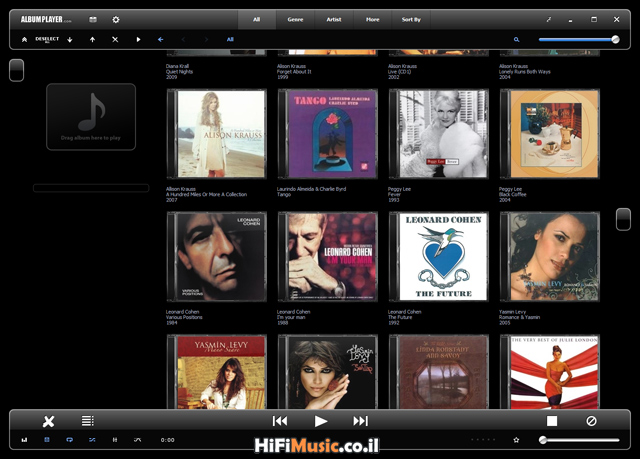Click the empty progress bar under the drop box
The height and width of the screenshot is (459, 640).
coord(91,188)
